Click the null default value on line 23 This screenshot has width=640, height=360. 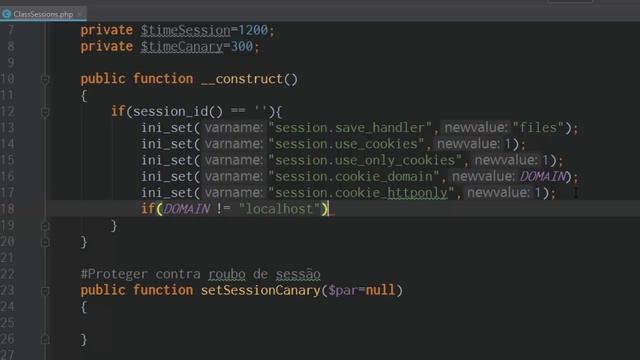(x=380, y=290)
